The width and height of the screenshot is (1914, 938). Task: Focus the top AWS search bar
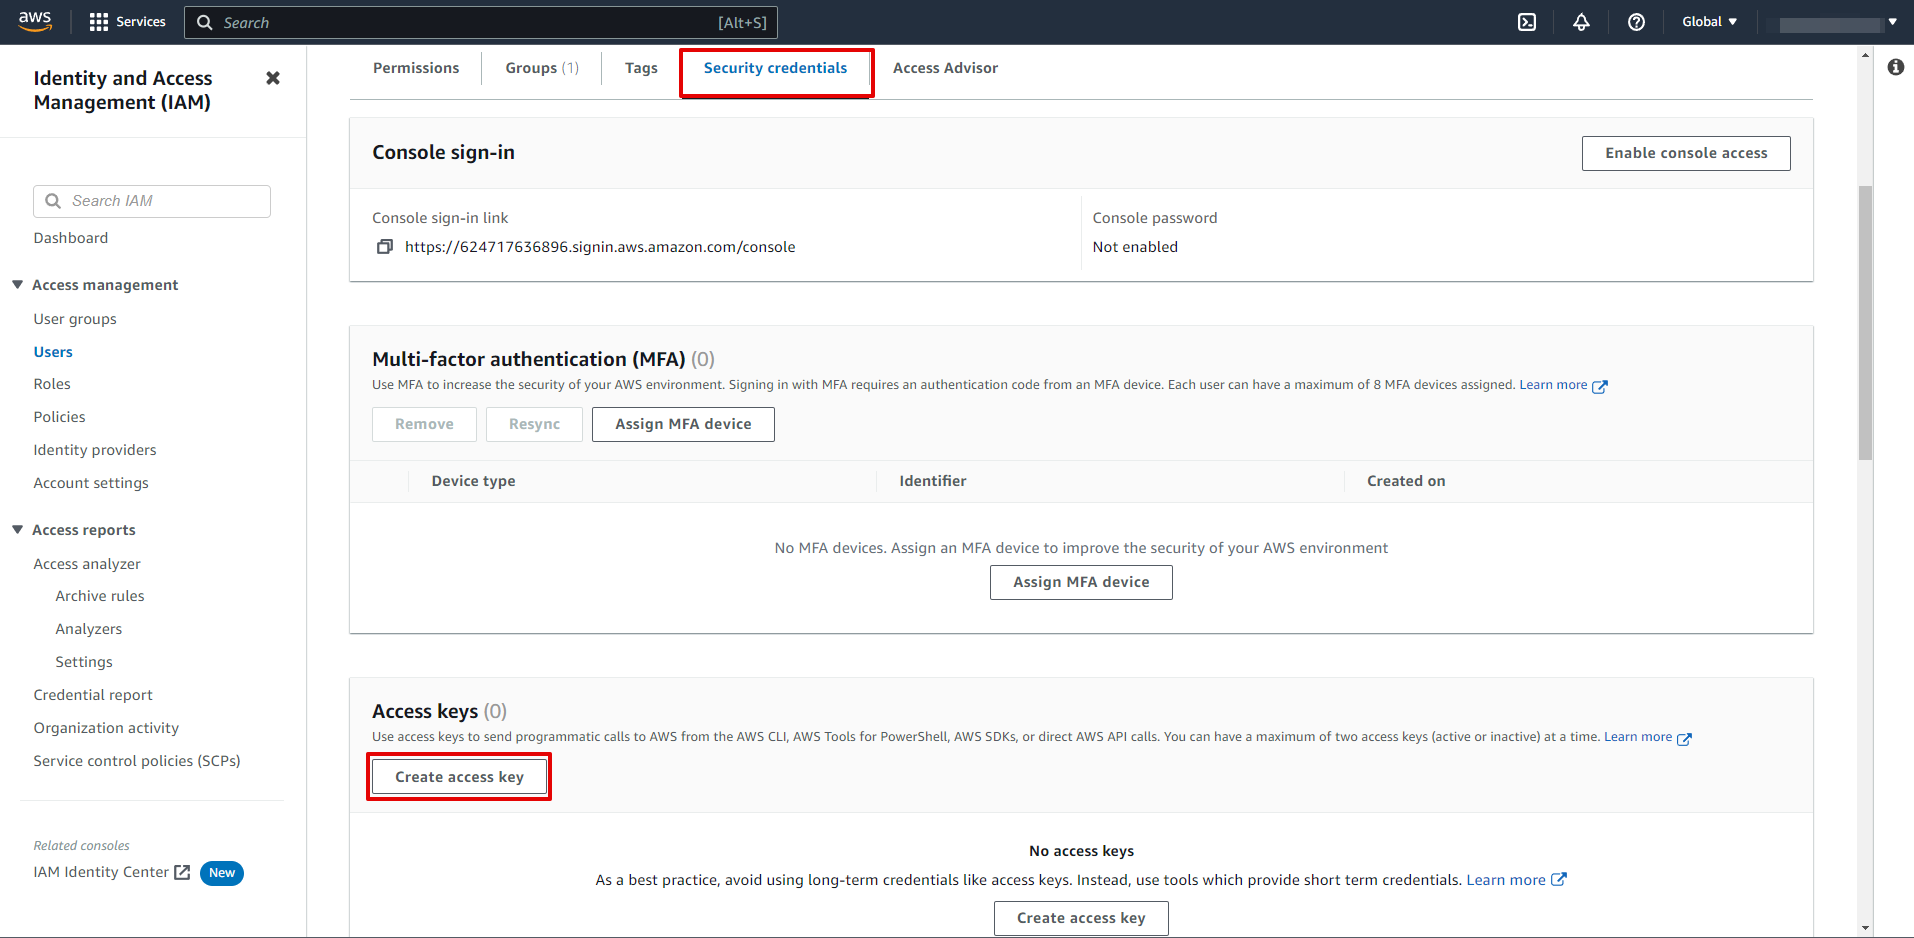coord(481,22)
